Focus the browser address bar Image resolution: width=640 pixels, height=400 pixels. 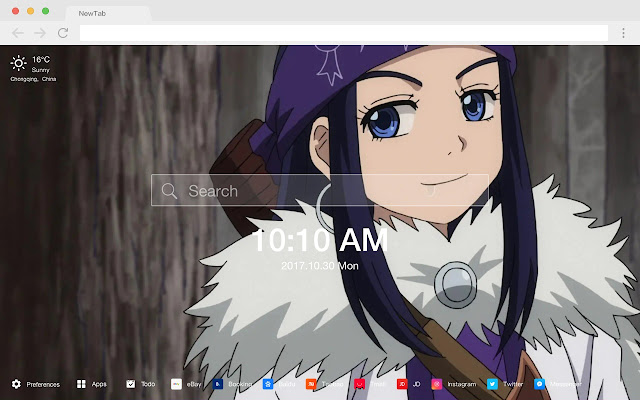344,33
